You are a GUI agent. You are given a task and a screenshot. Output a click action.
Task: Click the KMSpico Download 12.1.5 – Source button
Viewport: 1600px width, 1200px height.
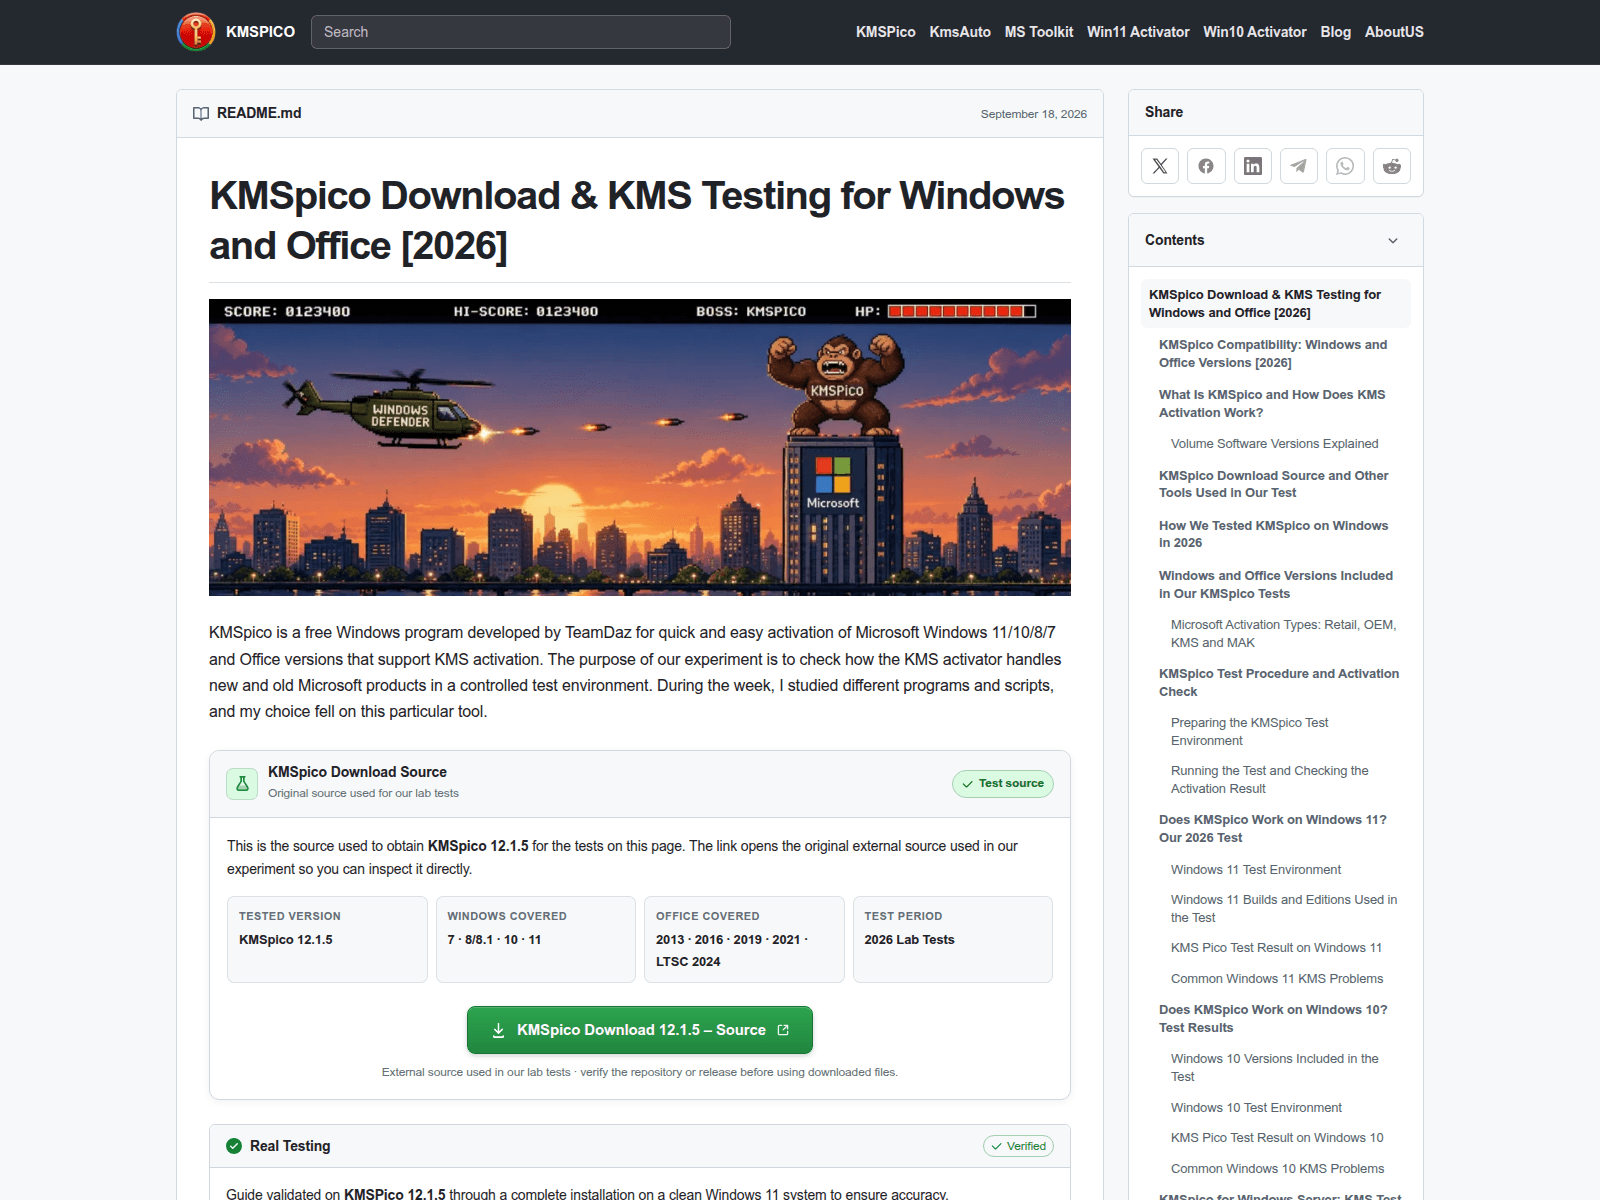tap(640, 1030)
